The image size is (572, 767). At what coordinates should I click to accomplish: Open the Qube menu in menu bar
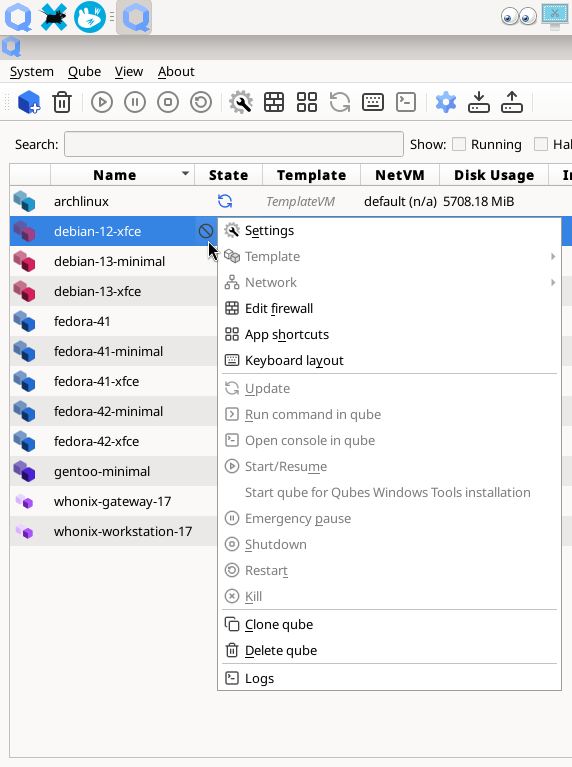tap(84, 71)
